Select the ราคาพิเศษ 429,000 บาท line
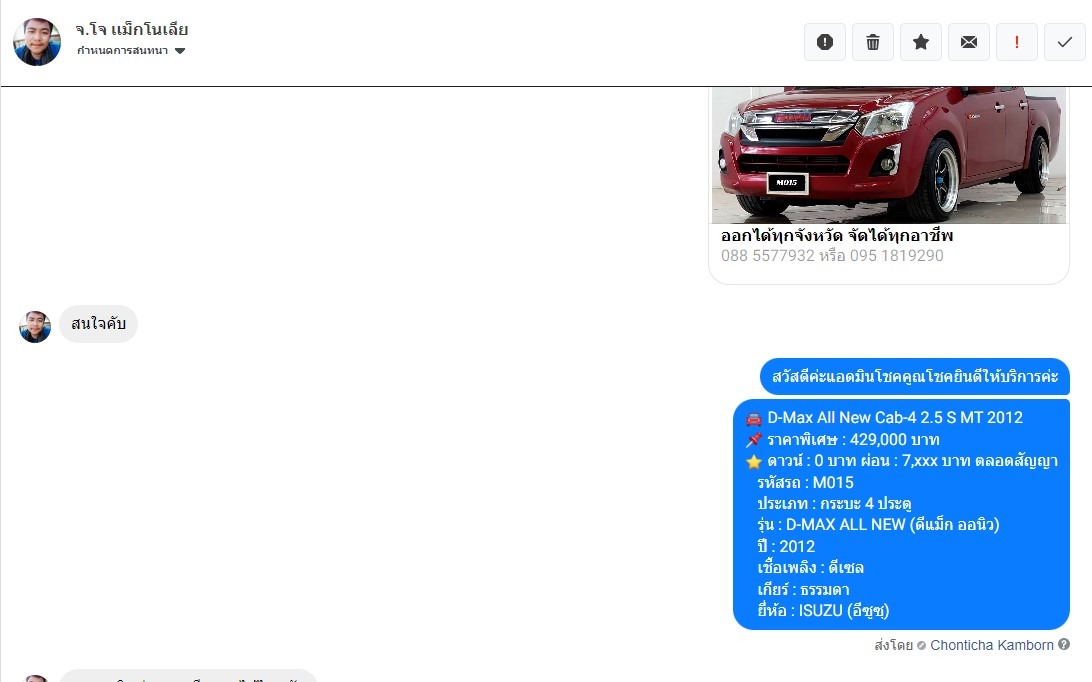Image resolution: width=1092 pixels, height=682 pixels. tap(843, 440)
